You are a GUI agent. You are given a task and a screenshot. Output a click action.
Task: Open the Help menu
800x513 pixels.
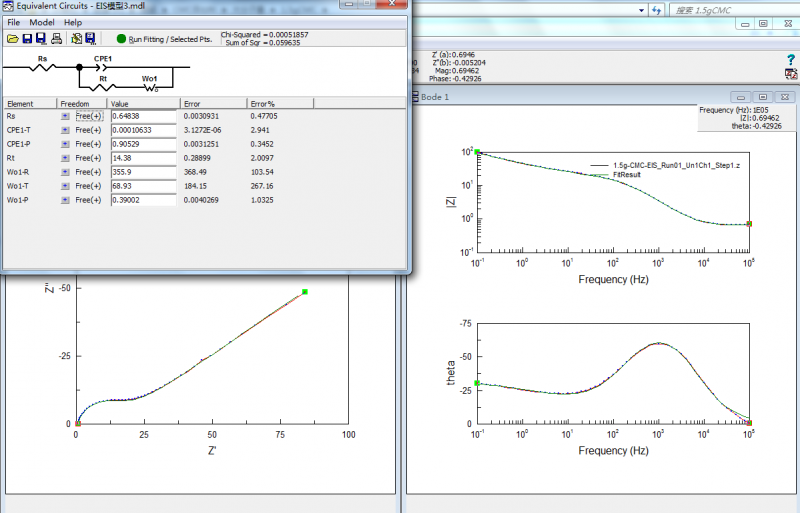73,22
